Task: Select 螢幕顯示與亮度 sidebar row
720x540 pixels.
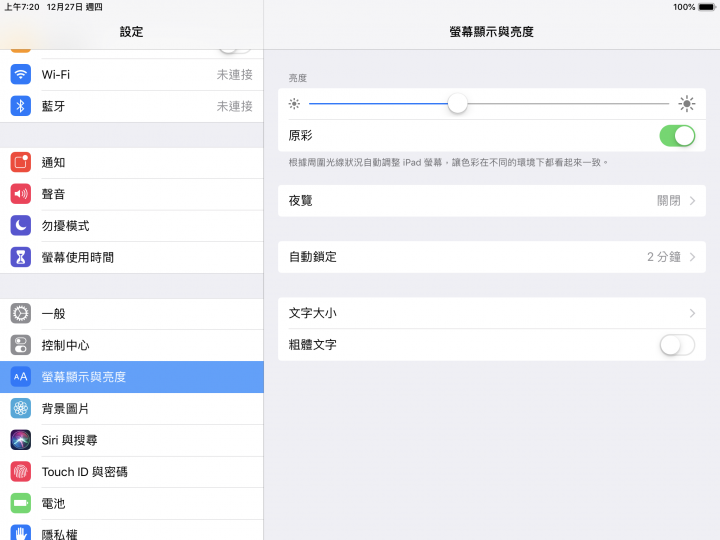Action: pos(132,377)
